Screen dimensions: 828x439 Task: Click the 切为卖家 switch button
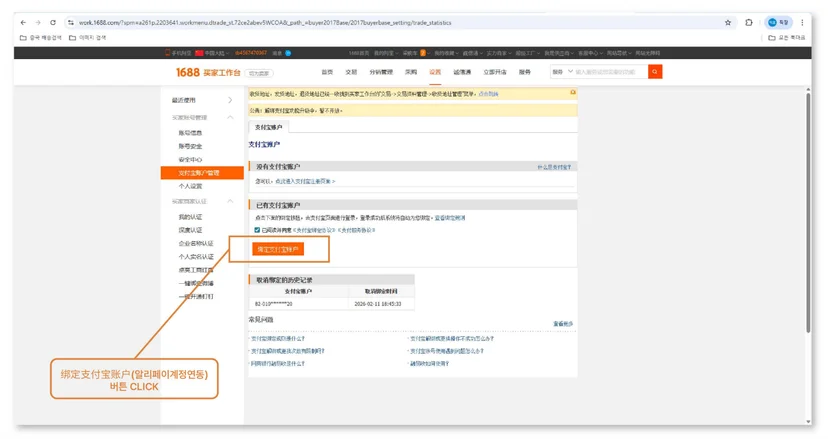[x=259, y=73]
